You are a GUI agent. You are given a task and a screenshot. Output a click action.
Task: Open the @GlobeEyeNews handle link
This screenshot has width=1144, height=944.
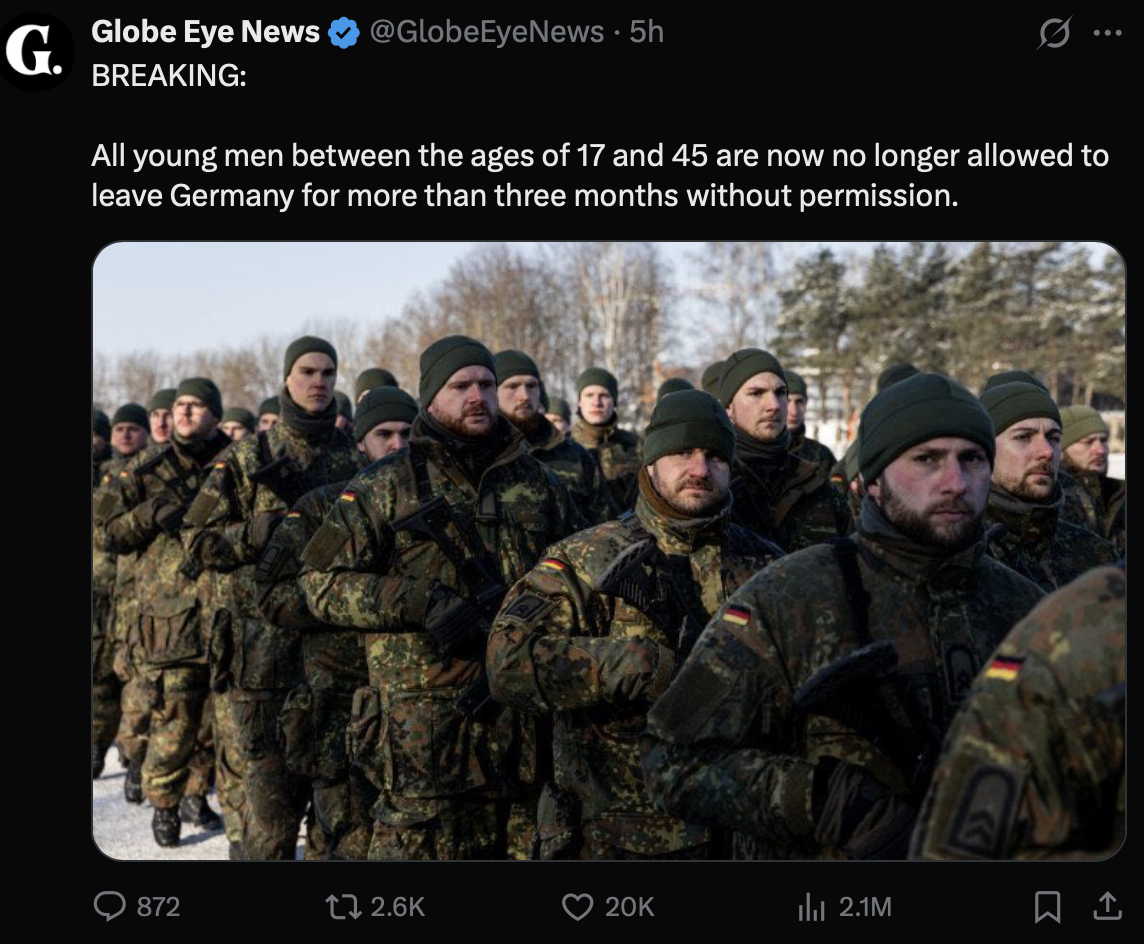coord(487,32)
